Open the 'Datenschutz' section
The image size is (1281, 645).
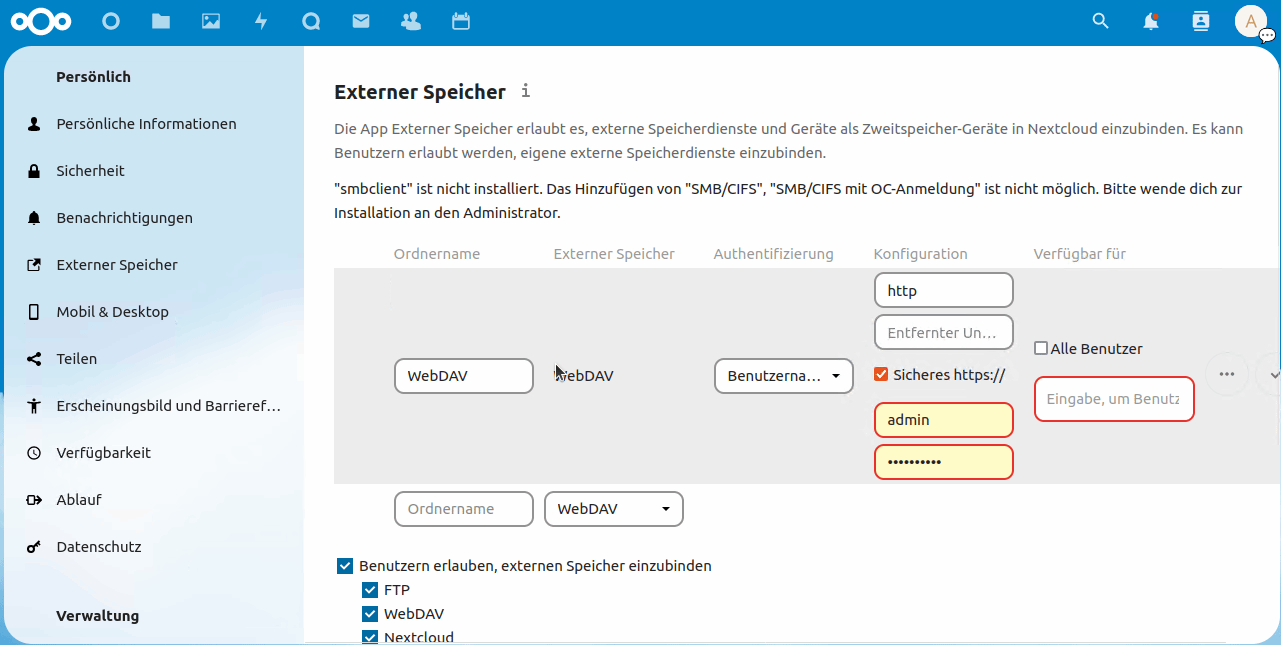click(100, 546)
